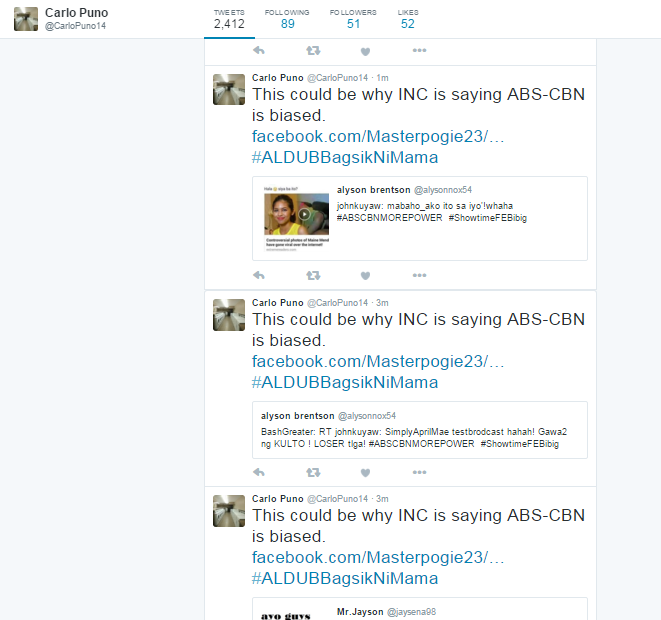The image size is (661, 620).
Task: Open #ALDUBBagsikNiMama hashtag in BashGreater quote tweet
Action: click(x=345, y=383)
